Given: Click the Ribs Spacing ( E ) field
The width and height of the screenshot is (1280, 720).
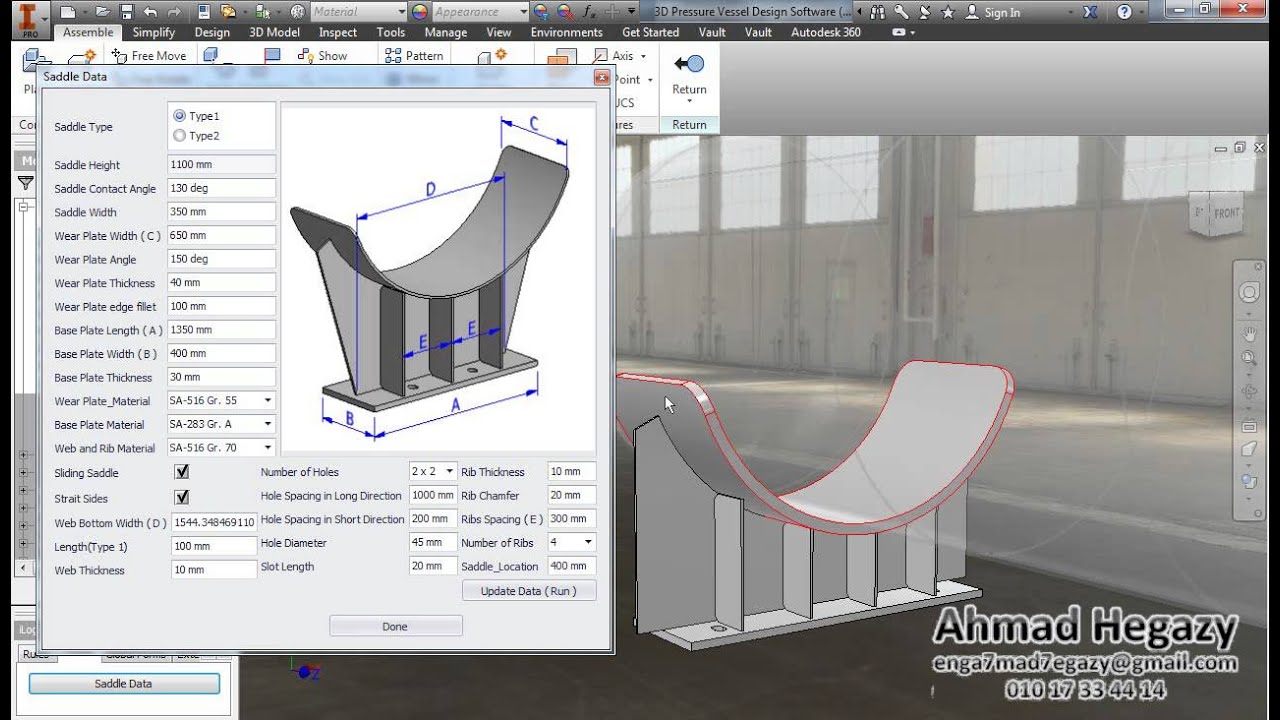Looking at the screenshot, I should point(572,519).
